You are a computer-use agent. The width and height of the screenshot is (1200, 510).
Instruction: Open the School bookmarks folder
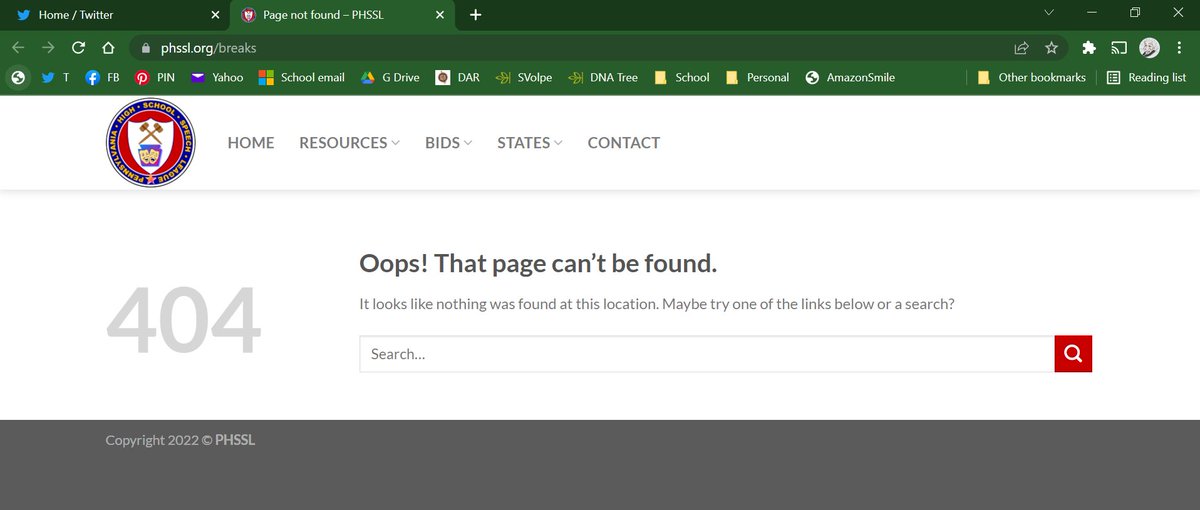point(680,77)
